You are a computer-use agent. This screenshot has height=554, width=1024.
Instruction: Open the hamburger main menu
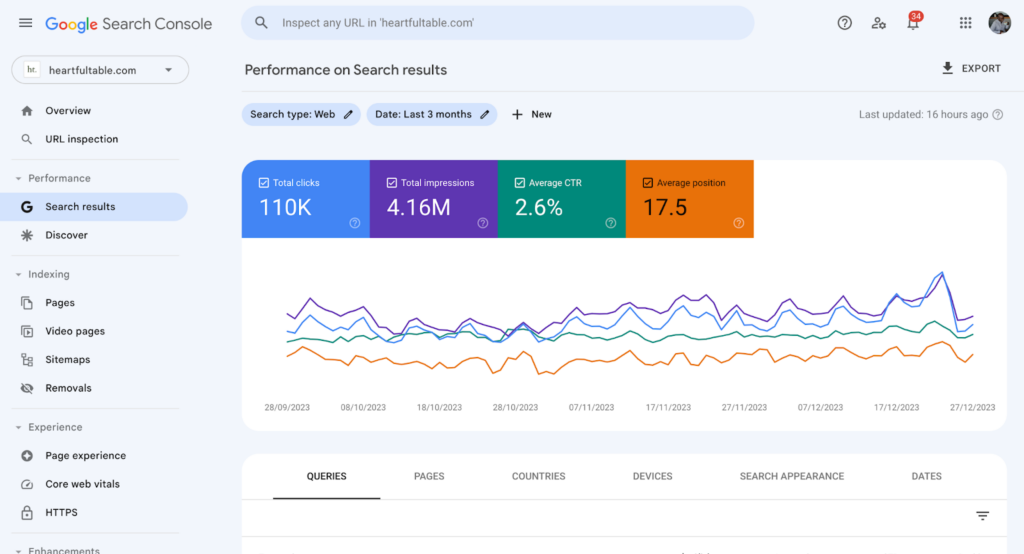tap(25, 23)
